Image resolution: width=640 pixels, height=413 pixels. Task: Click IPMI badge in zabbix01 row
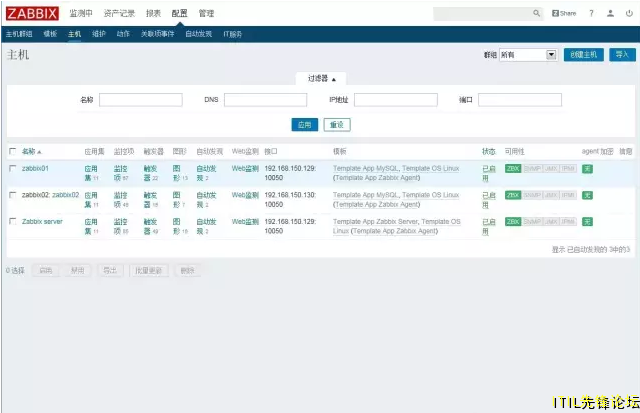pos(568,169)
